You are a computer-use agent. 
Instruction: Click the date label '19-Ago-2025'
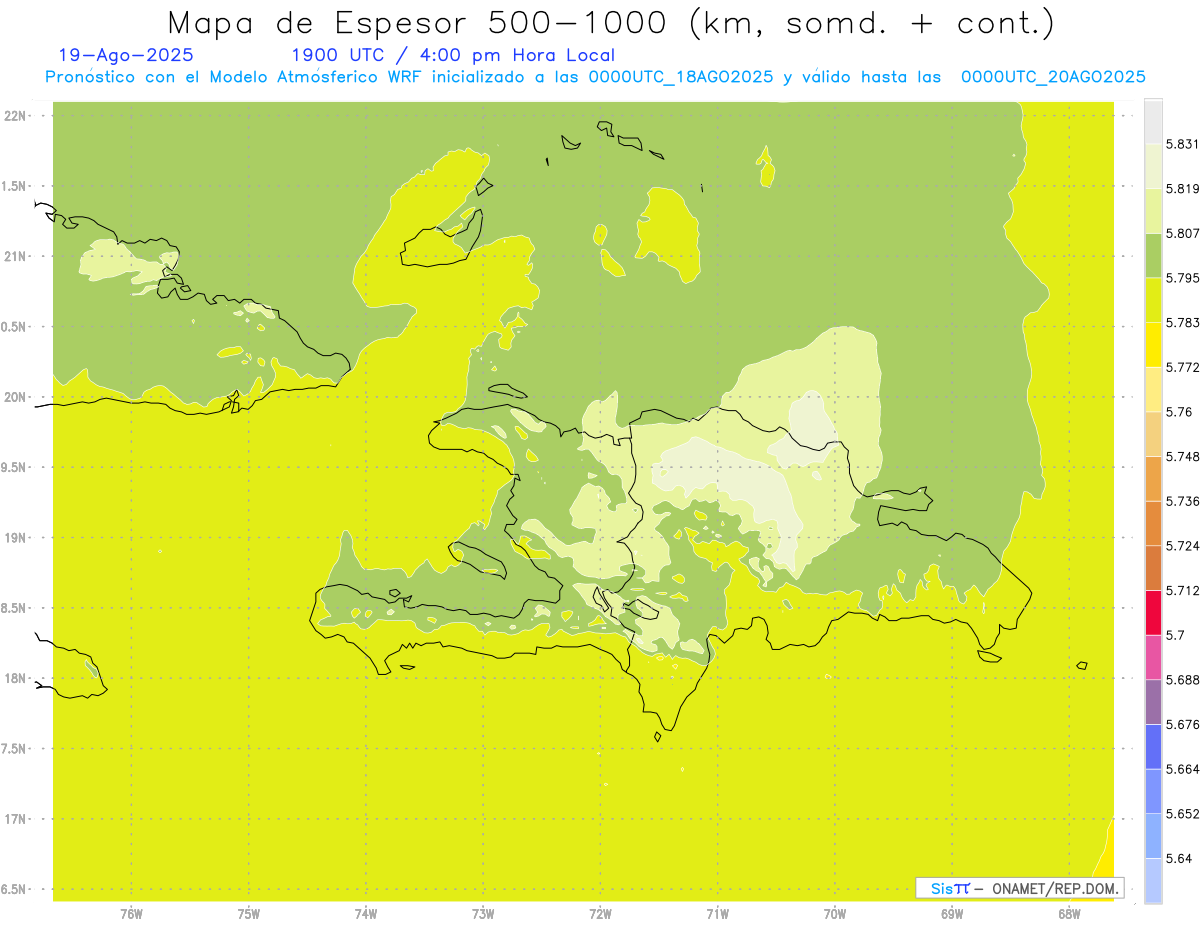click(126, 56)
